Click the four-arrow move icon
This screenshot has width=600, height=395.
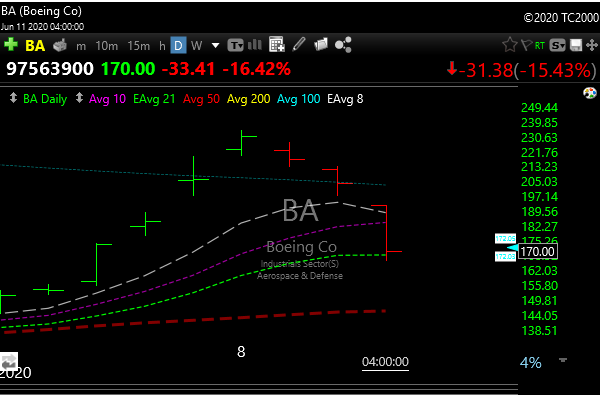592,45
